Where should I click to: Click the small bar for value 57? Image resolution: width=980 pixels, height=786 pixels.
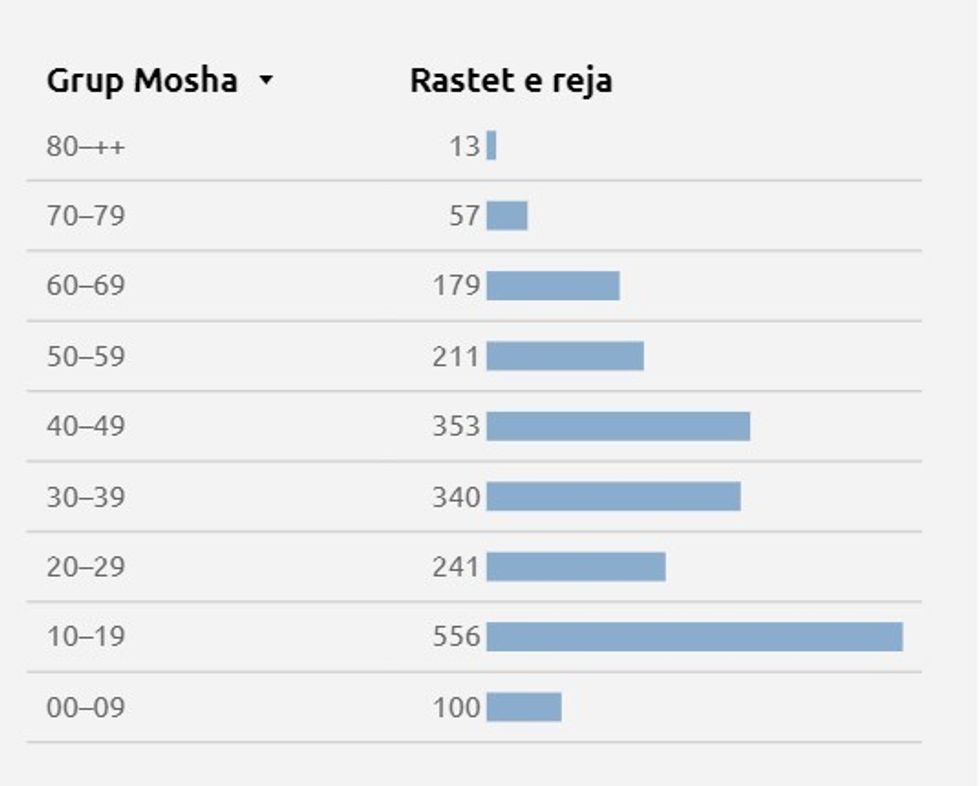[507, 216]
